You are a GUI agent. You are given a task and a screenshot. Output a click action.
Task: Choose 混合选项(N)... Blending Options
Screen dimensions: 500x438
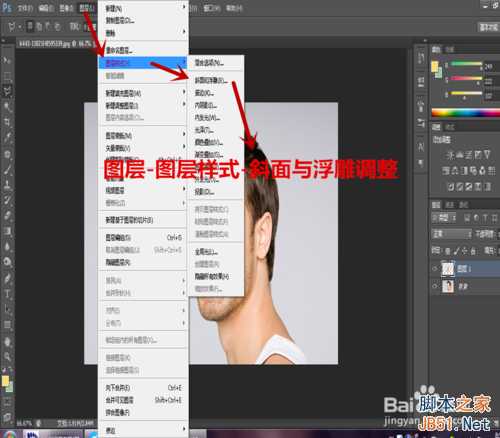coord(216,62)
